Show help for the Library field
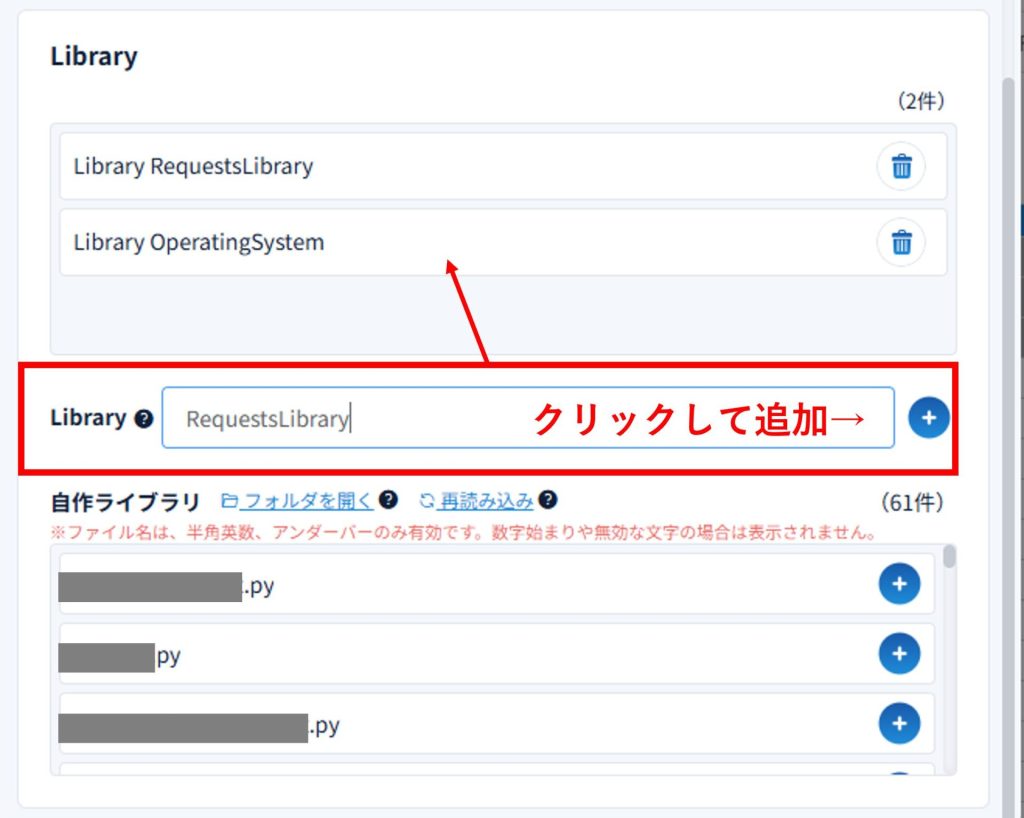The height and width of the screenshot is (818, 1024). coord(143,419)
